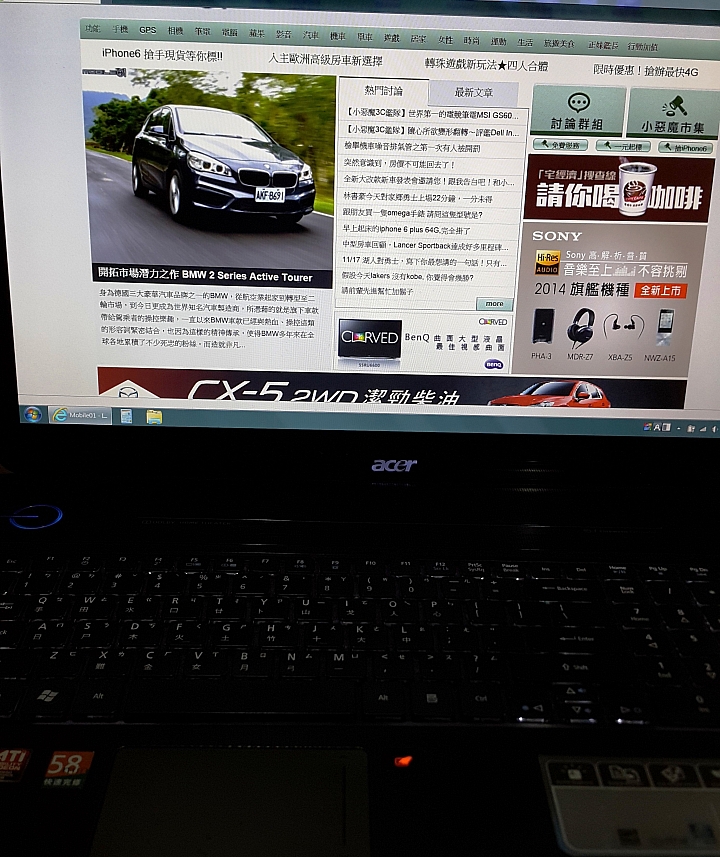Click the BenQ CURVED monitor ad image
720x857 pixels.
[x=370, y=341]
